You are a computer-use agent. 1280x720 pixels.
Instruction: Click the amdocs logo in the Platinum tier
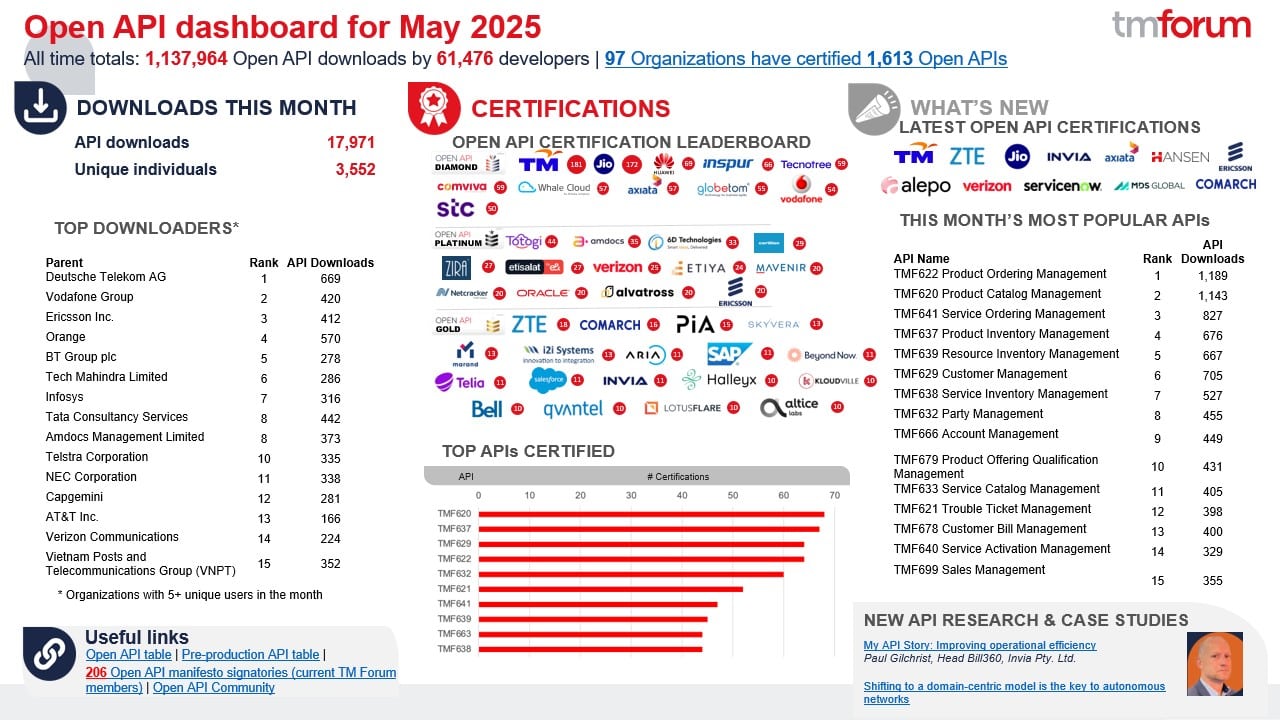599,241
